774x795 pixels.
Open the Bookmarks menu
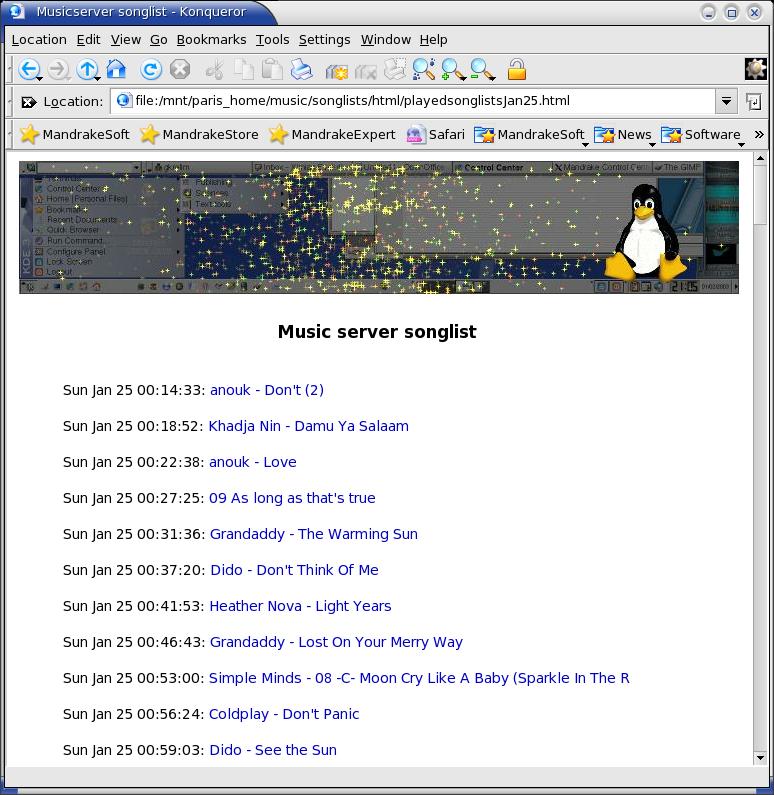pyautogui.click(x=211, y=40)
